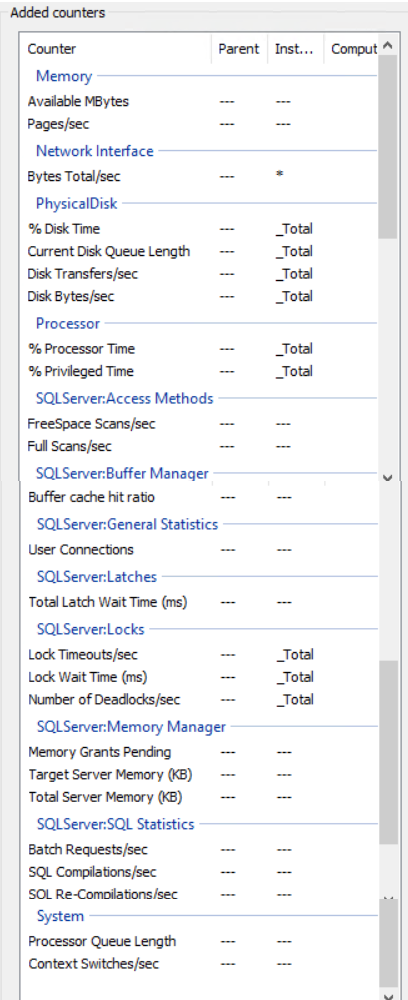
Task: Click the scroll up arrow at top
Action: click(x=388, y=47)
